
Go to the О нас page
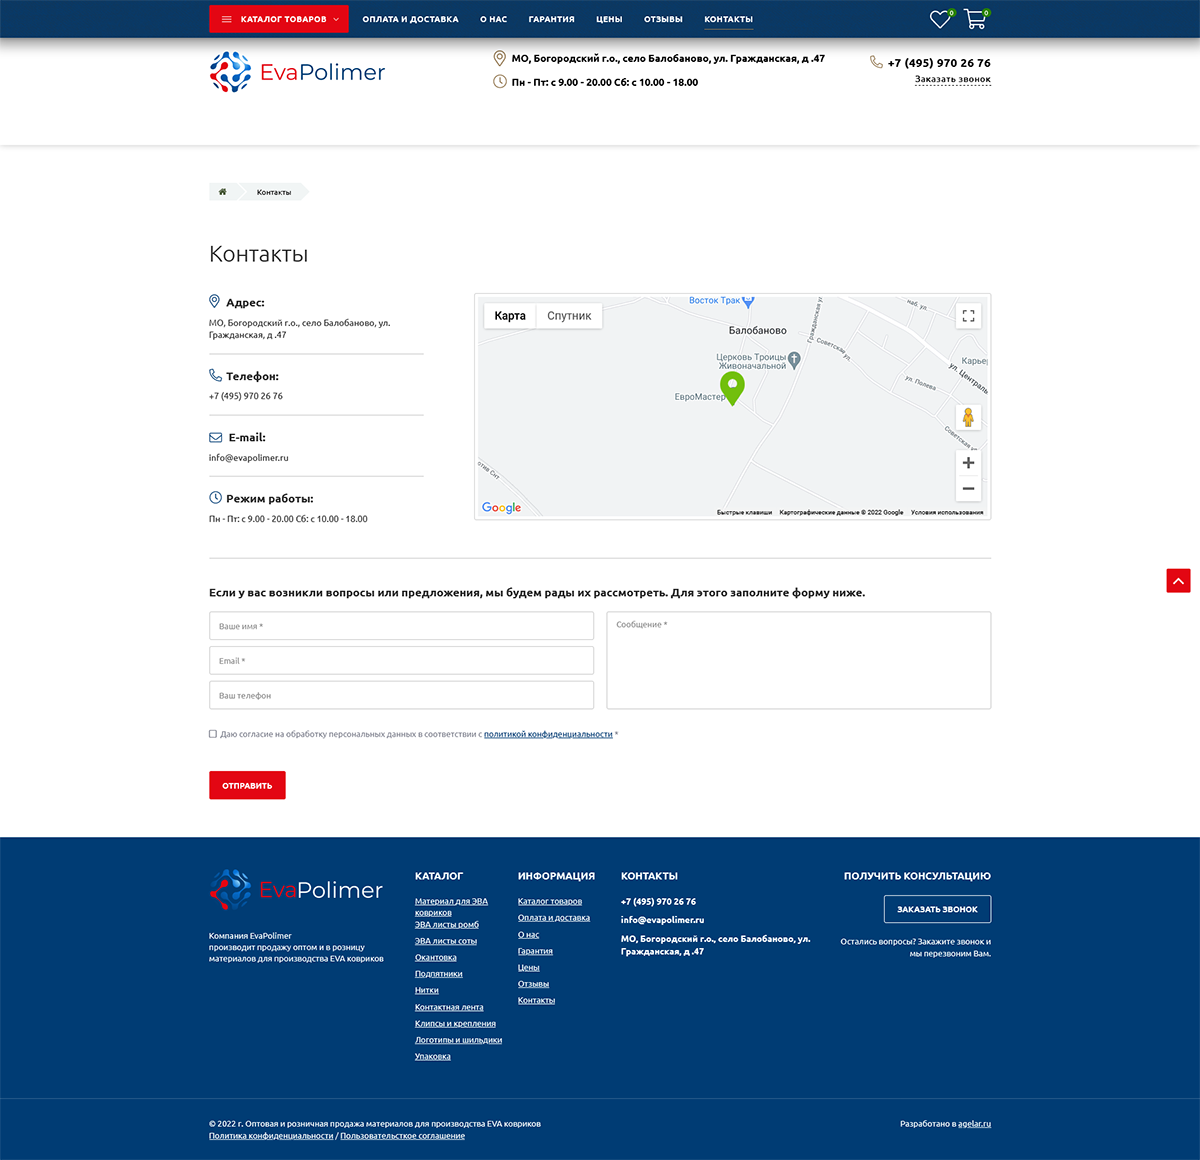click(x=493, y=19)
